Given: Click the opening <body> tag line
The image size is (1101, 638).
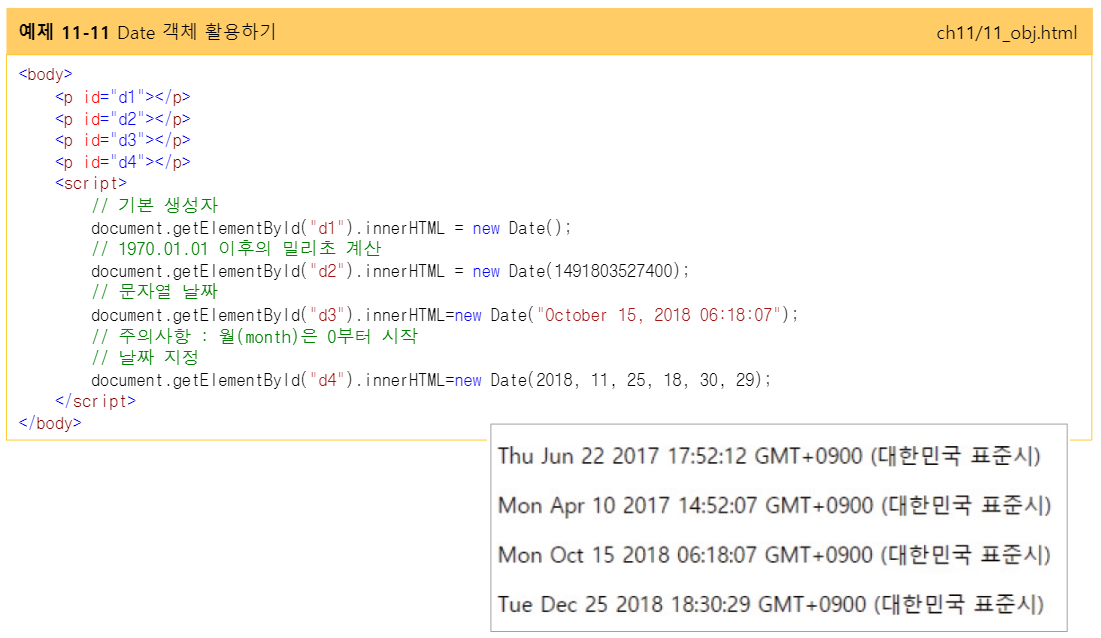Looking at the screenshot, I should pos(46,74).
